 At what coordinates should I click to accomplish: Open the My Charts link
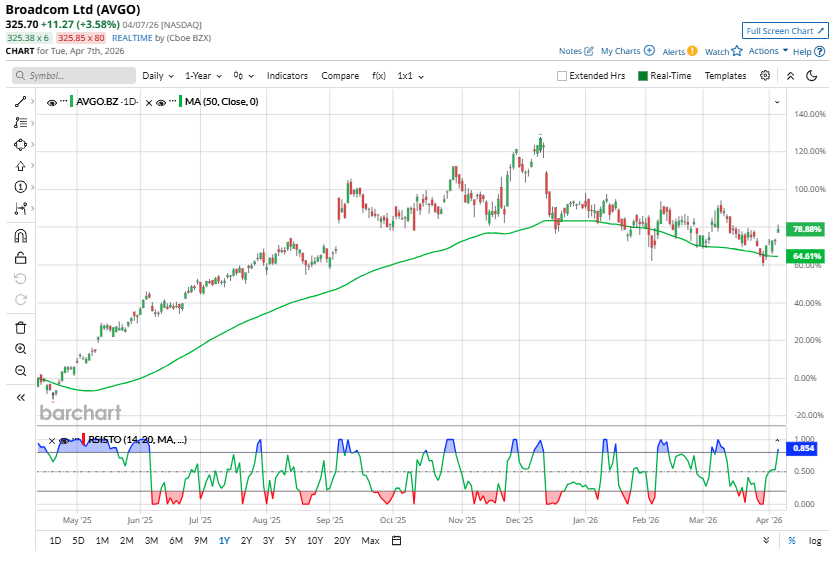pyautogui.click(x=627, y=51)
